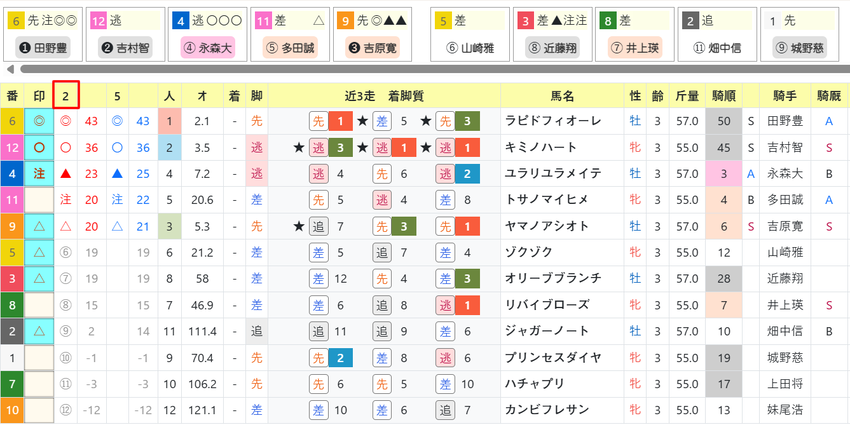Sort by the 人 popularity header
Image resolution: width=850 pixels, height=425 pixels.
[x=170, y=96]
